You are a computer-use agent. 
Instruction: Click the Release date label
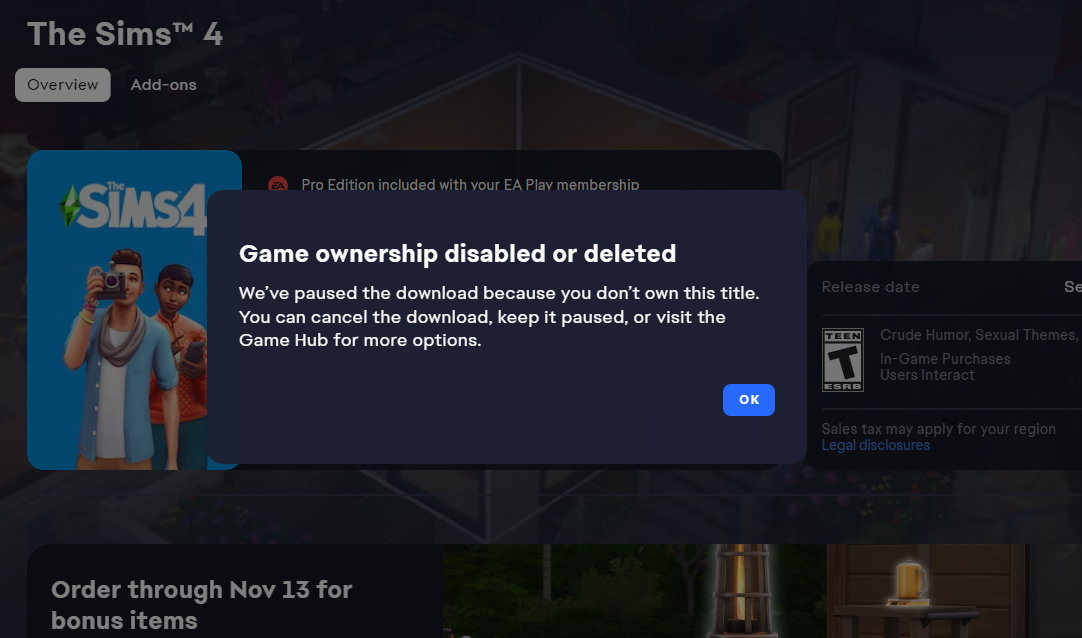coord(870,287)
